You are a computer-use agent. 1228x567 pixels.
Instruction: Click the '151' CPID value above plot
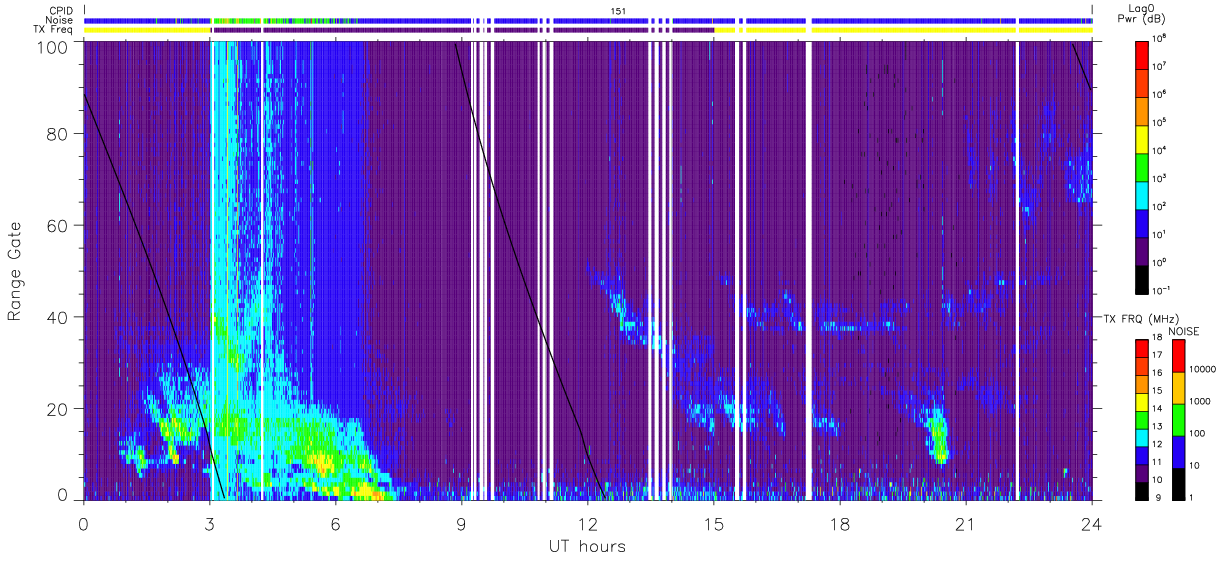pos(618,11)
